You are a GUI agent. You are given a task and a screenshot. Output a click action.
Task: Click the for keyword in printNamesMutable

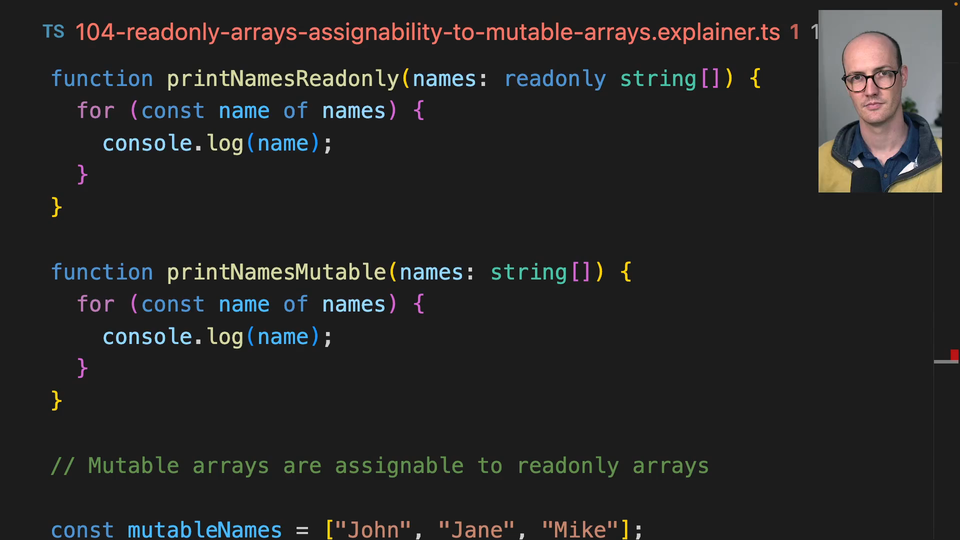point(96,304)
